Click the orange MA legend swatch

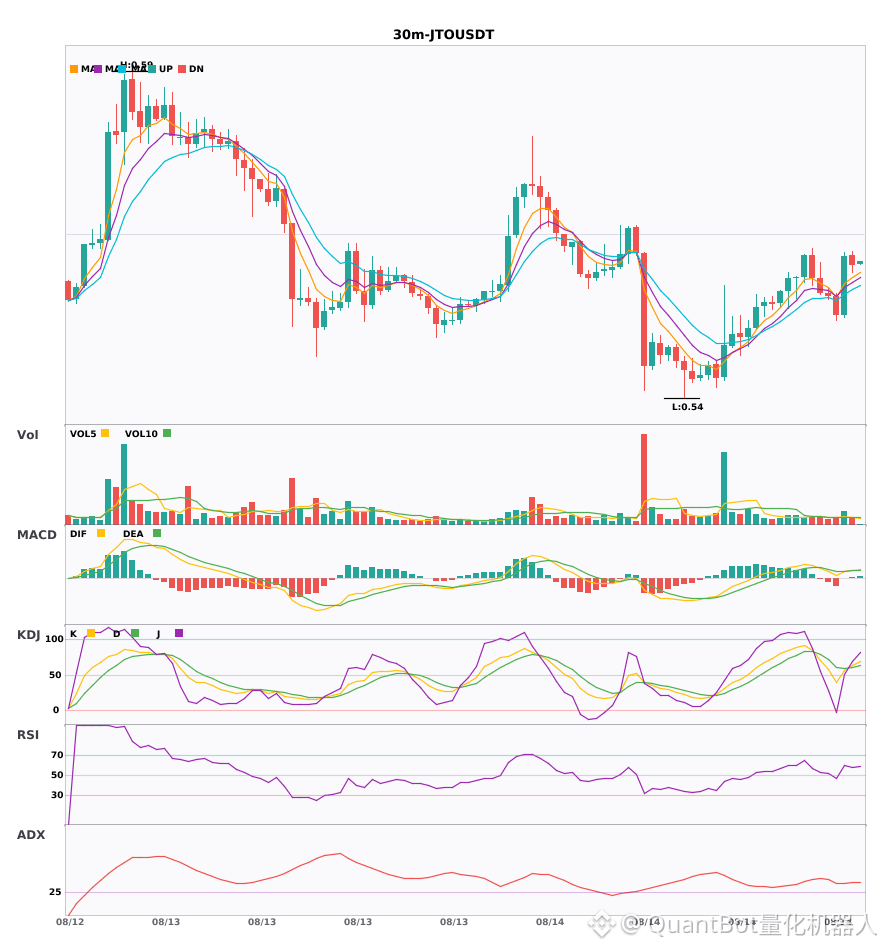pyautogui.click(x=74, y=69)
